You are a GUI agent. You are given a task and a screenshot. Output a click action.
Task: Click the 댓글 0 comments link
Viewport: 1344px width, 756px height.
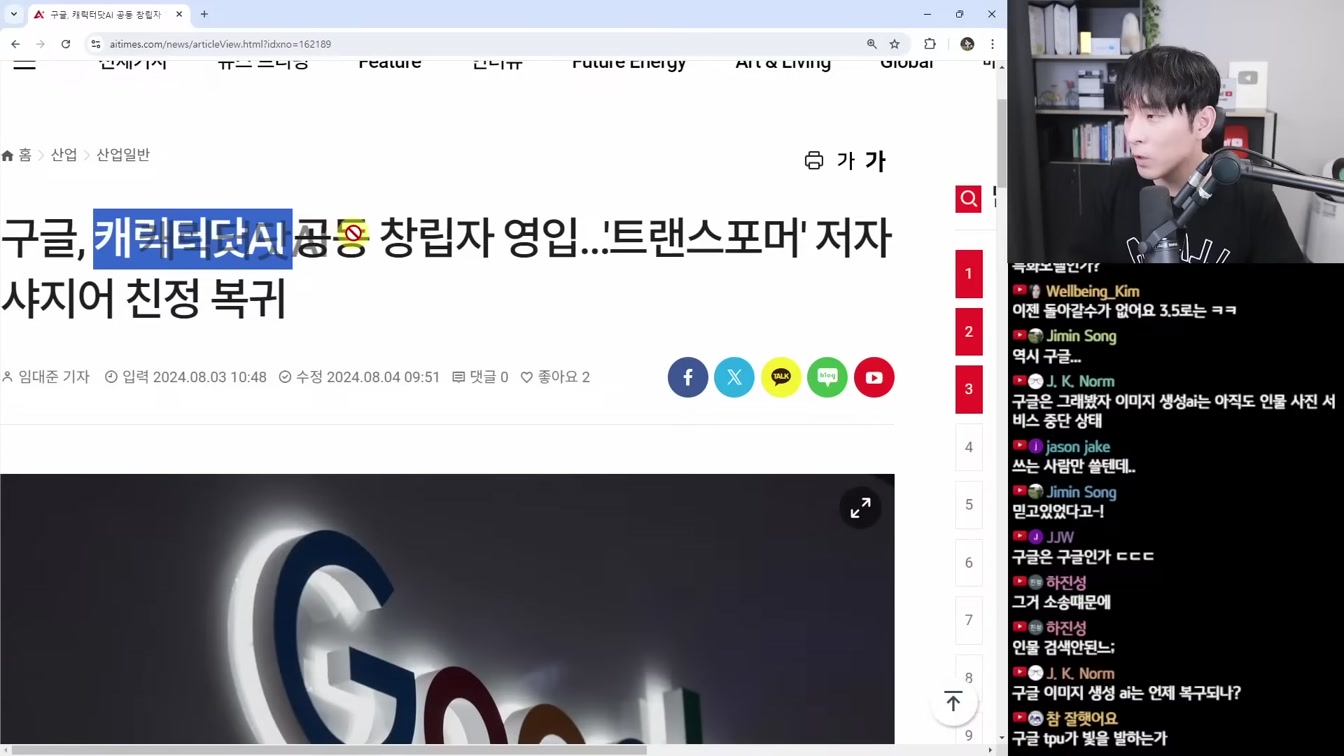(480, 377)
